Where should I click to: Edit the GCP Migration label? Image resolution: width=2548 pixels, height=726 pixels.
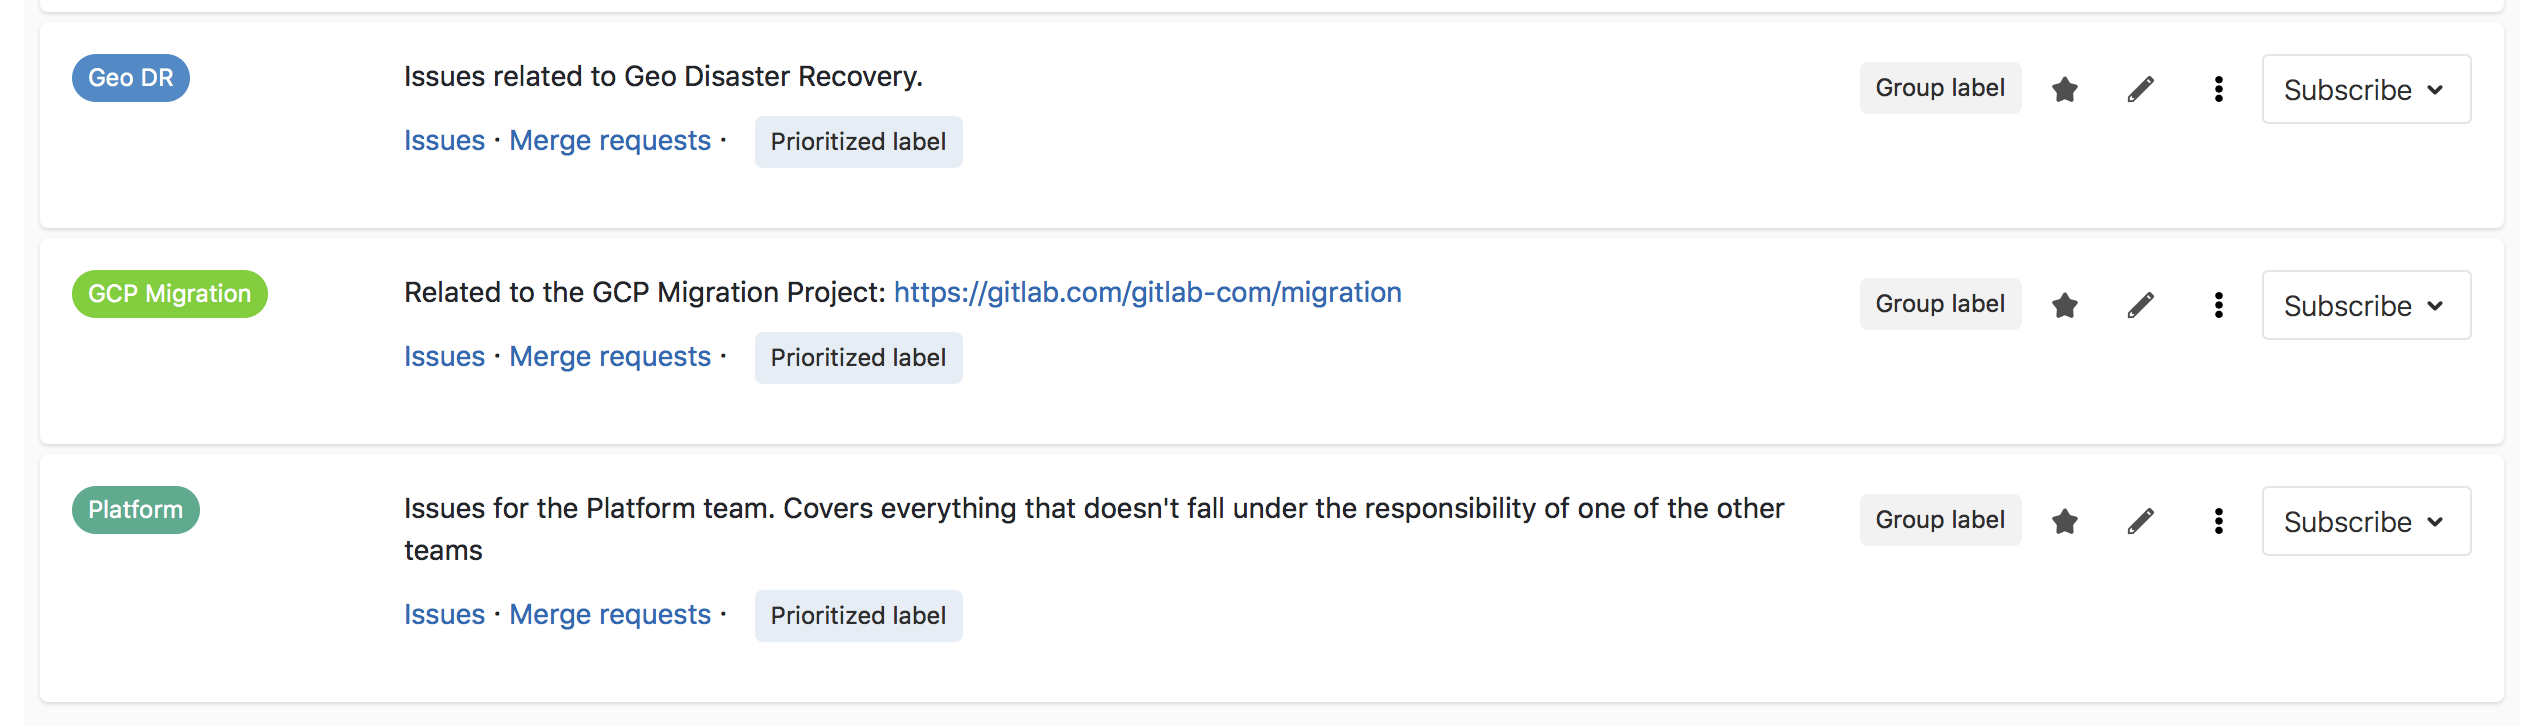pyautogui.click(x=2140, y=304)
